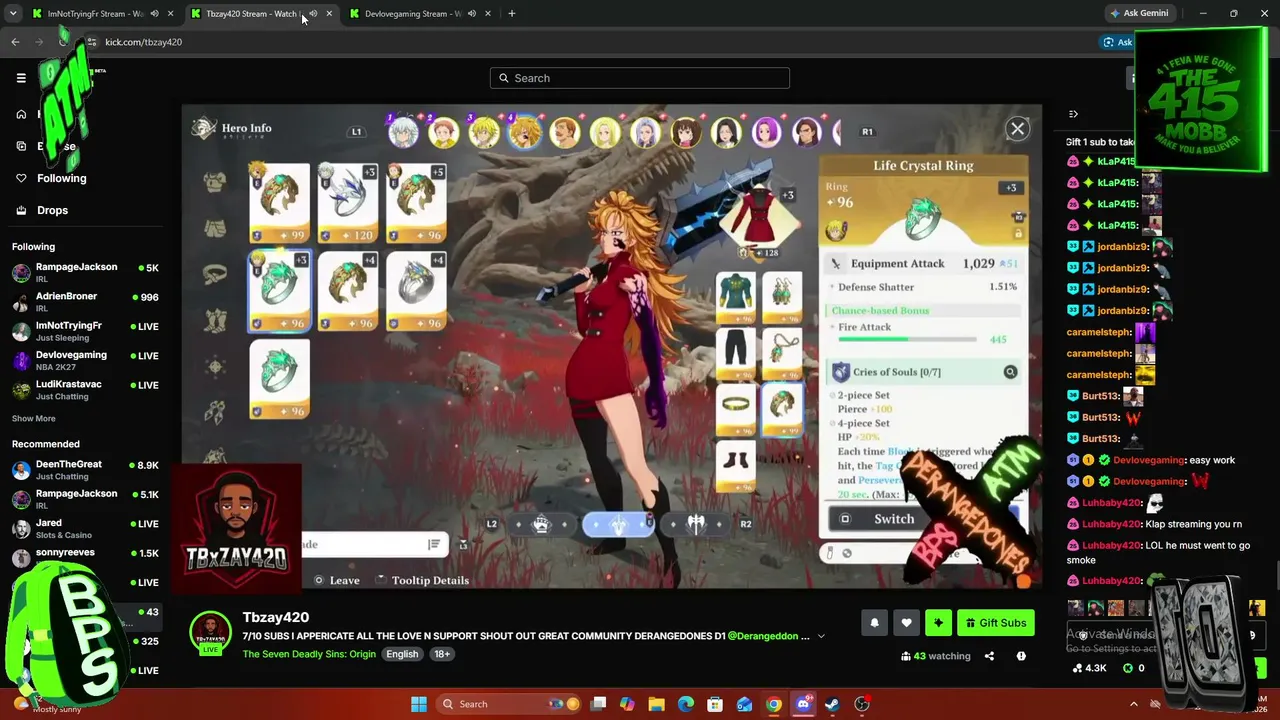The height and width of the screenshot is (720, 1280).
Task: Open the Windows Start menu
Action: 419,704
